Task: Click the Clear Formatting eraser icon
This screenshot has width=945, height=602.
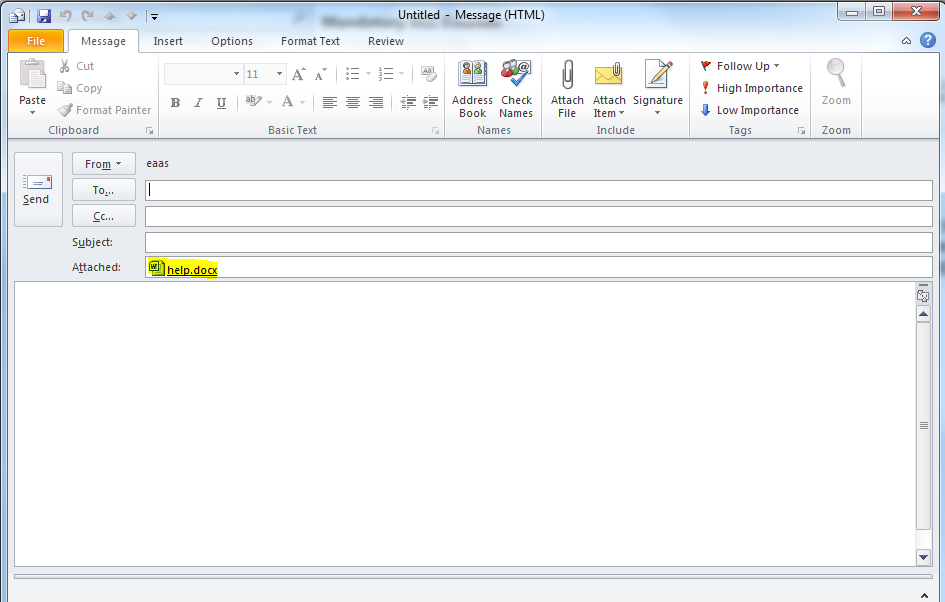Action: 429,74
